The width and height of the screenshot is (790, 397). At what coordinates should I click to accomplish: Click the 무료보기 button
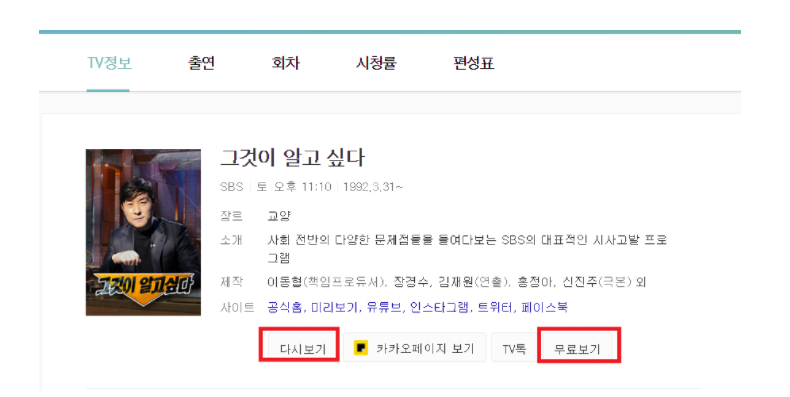pos(577,348)
